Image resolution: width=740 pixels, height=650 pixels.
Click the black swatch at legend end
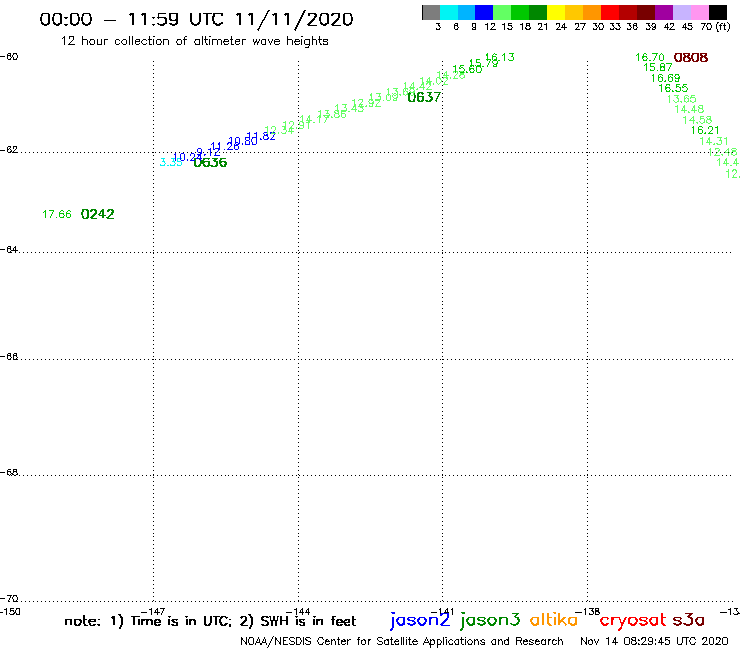[x=717, y=12]
